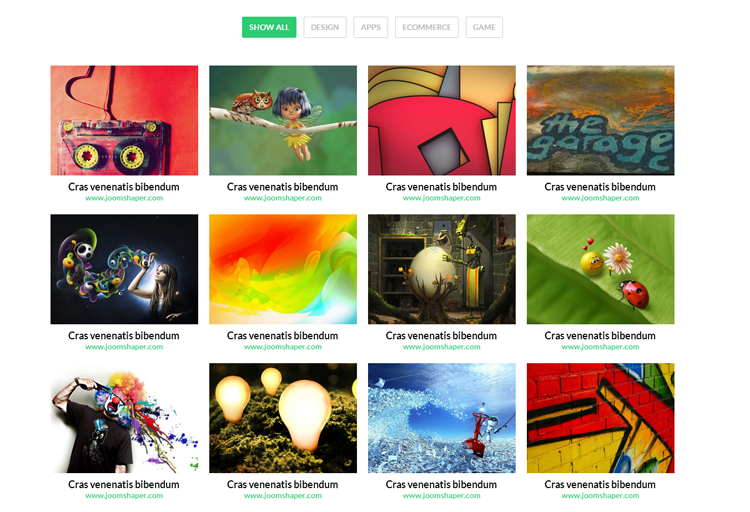Select the SHOW ALL filter button
The height and width of the screenshot is (512, 750).
coord(269,27)
